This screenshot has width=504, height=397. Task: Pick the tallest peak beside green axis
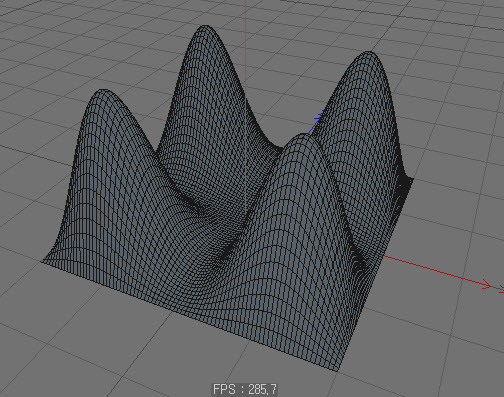pos(206,27)
